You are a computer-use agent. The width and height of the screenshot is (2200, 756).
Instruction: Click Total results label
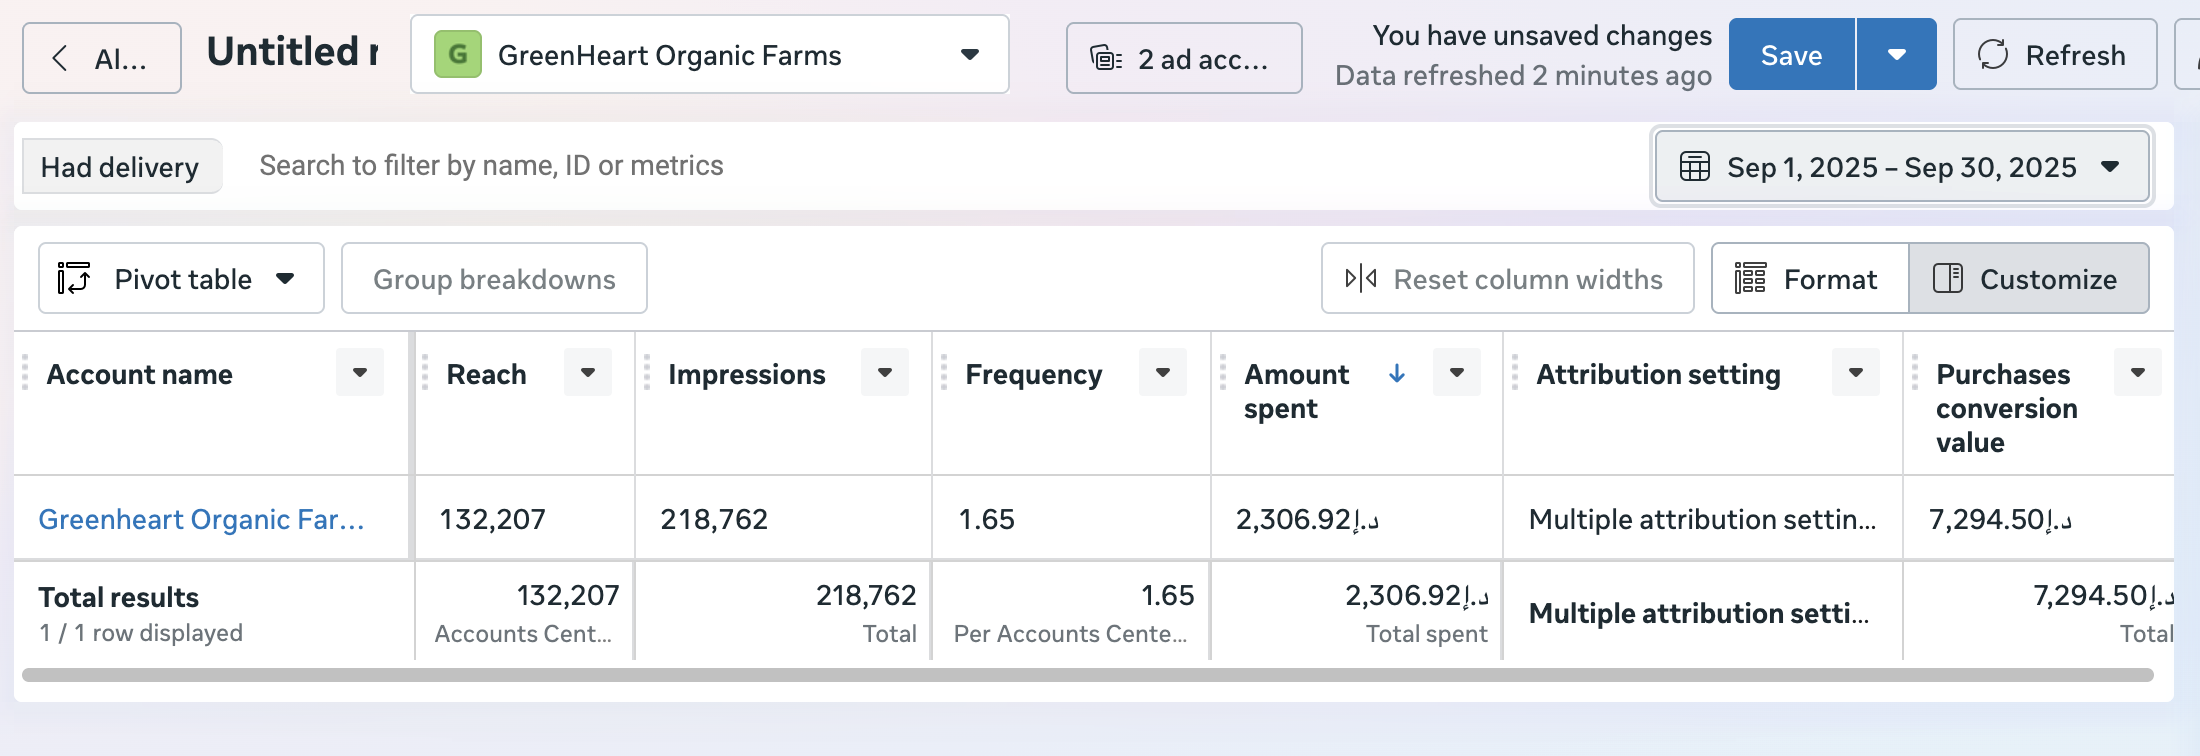[x=119, y=598]
